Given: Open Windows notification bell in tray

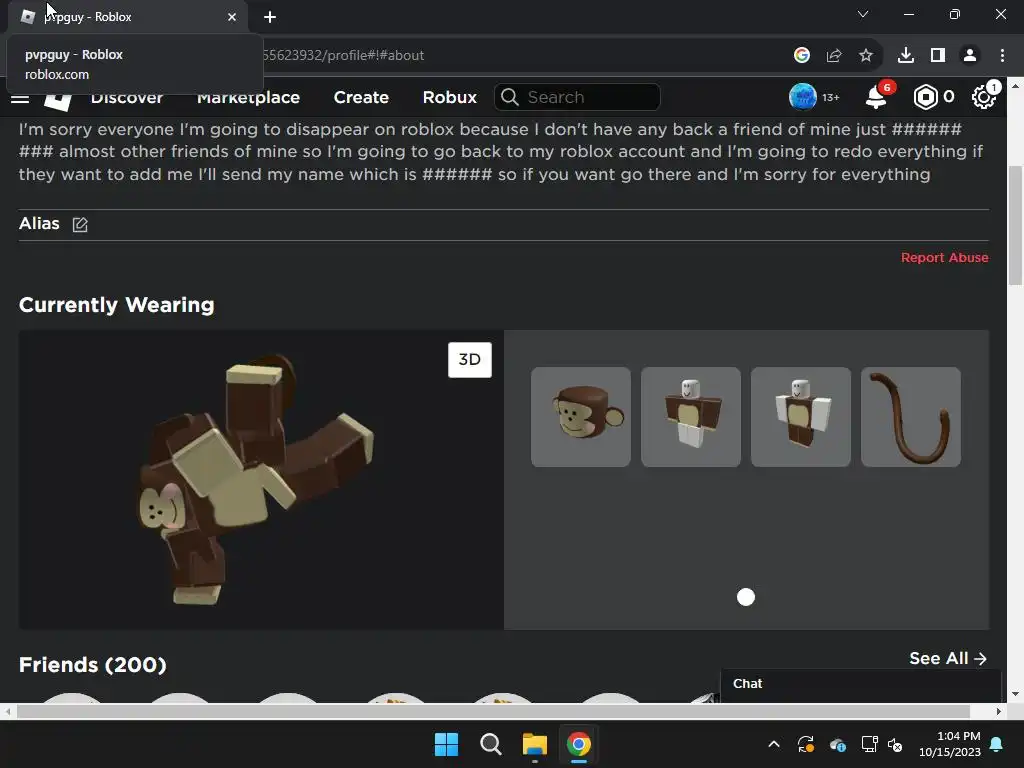Looking at the screenshot, I should point(997,744).
